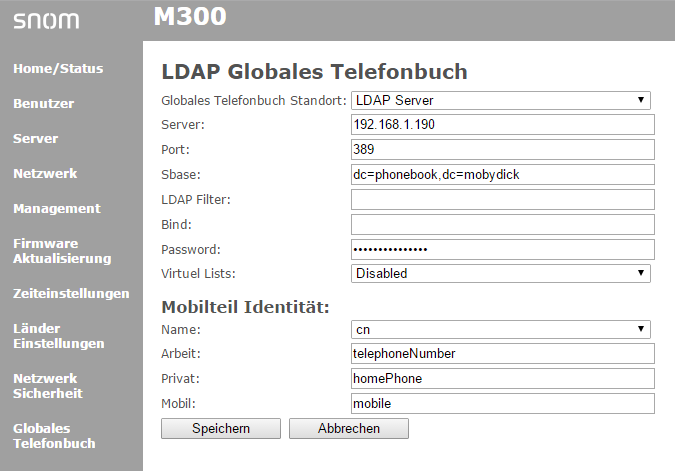675x471 pixels.
Task: Click the 'Privat:' label
Action: 180,379
